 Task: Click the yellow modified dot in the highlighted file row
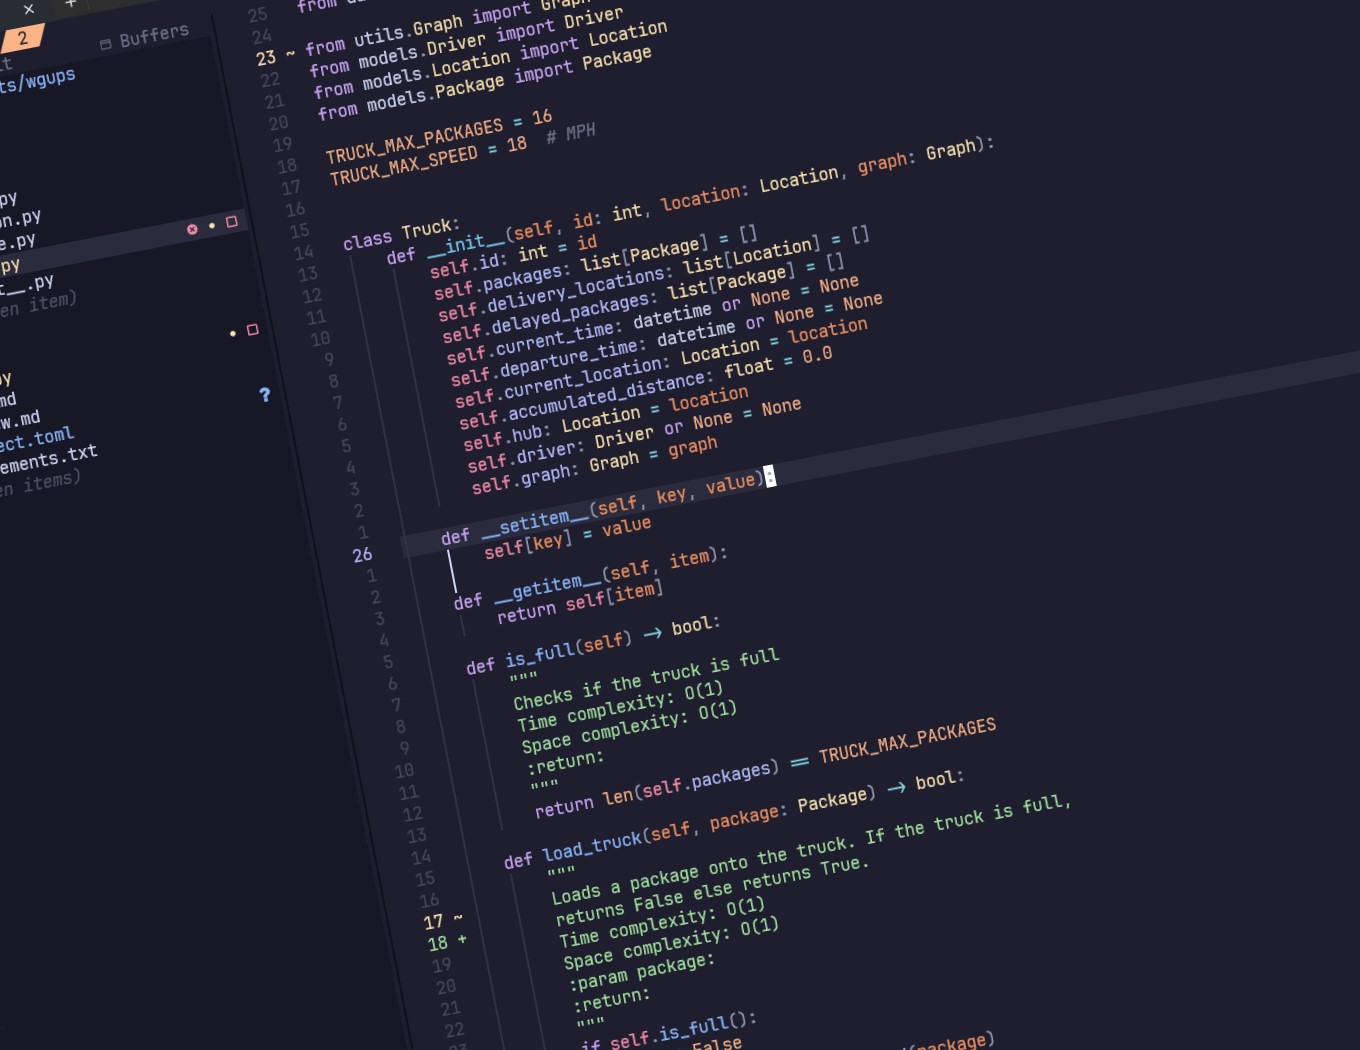tap(212, 225)
